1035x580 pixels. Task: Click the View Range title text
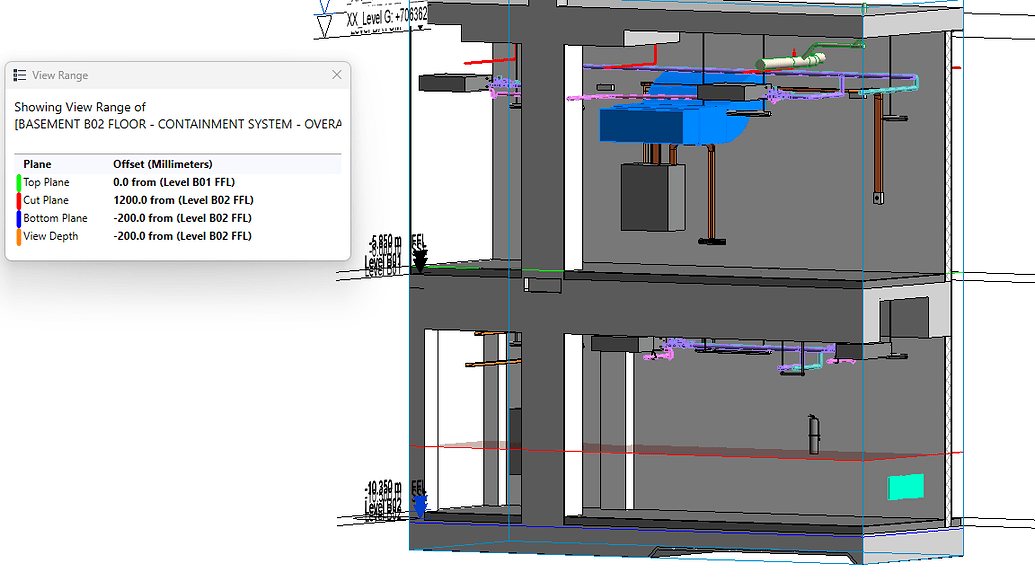(60, 74)
